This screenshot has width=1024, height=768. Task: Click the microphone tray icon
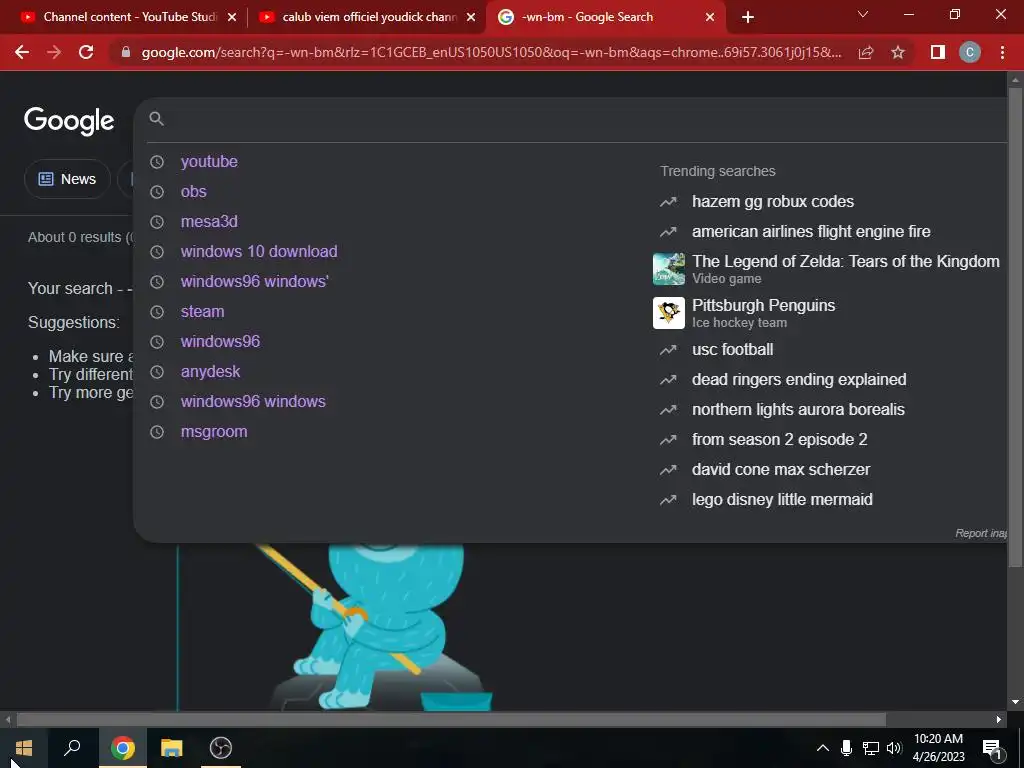tap(846, 748)
